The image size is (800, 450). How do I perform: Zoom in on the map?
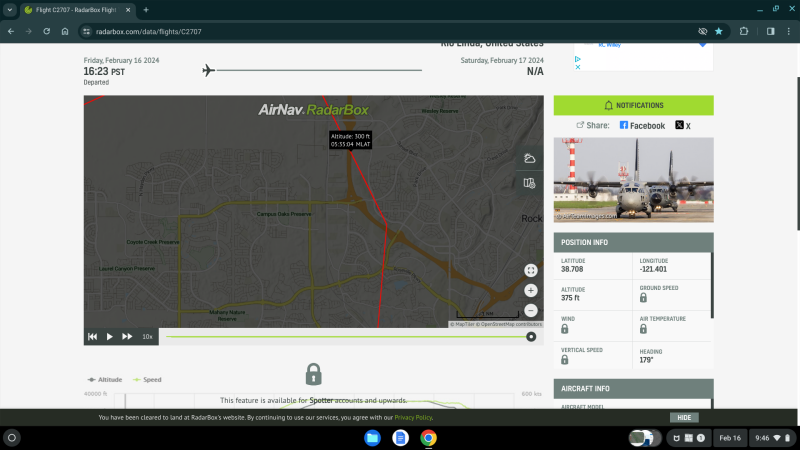click(x=531, y=291)
